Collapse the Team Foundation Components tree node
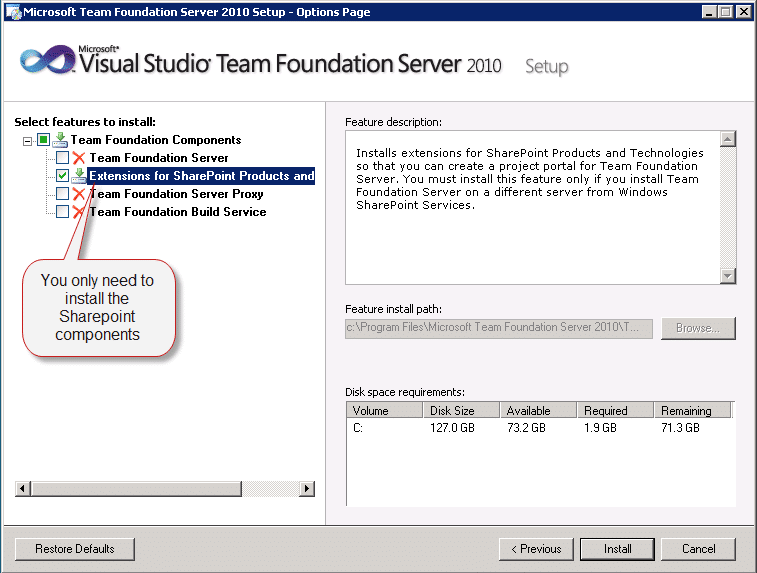Image resolution: width=757 pixels, height=573 pixels. coord(28,141)
